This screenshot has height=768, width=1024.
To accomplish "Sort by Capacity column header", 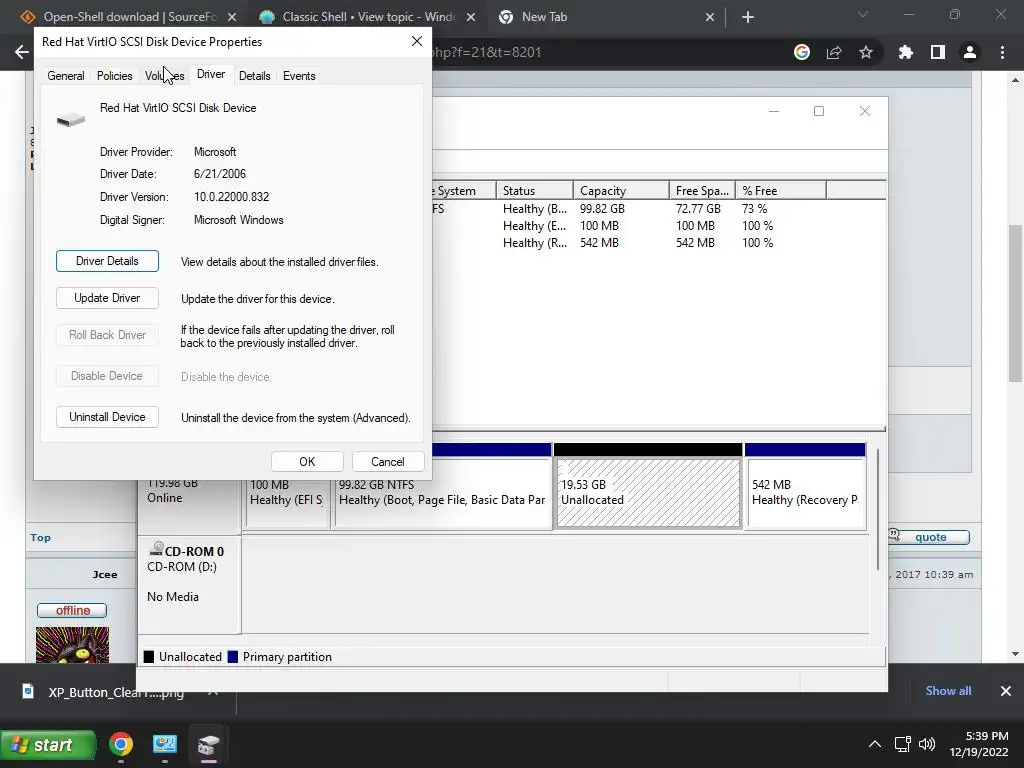I will pos(621,191).
